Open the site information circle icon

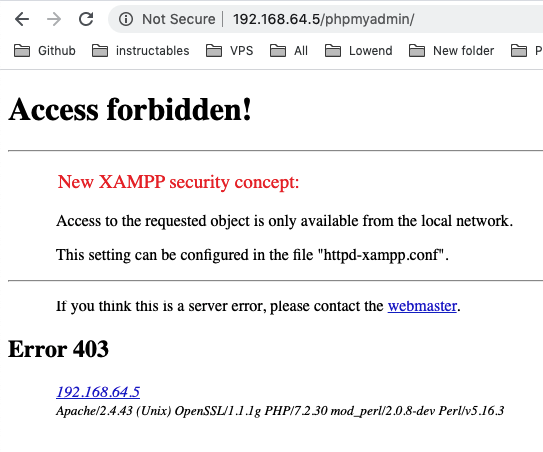tap(126, 19)
